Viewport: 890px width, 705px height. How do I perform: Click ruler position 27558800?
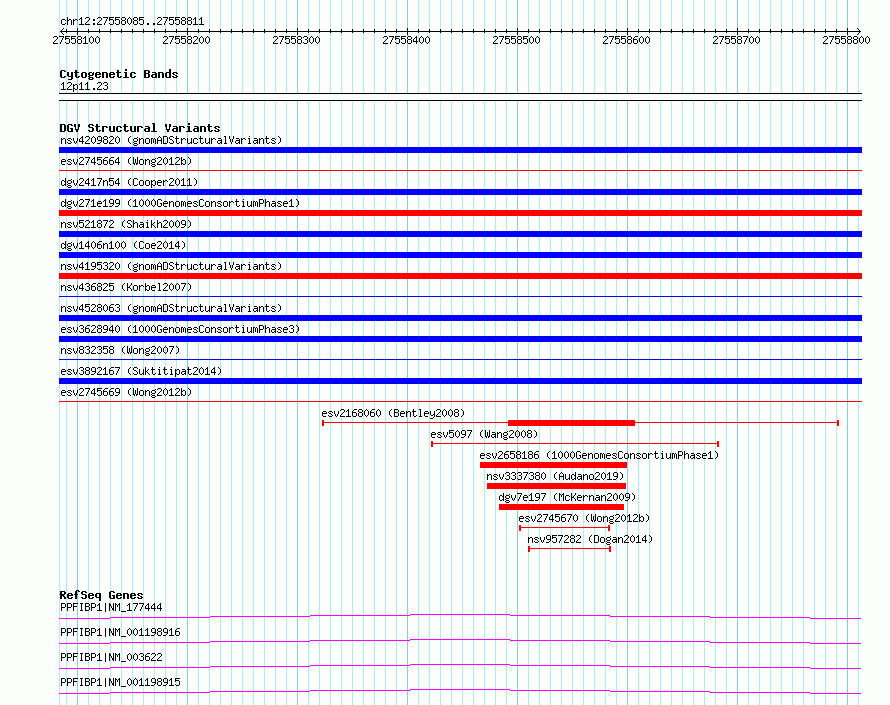click(846, 40)
